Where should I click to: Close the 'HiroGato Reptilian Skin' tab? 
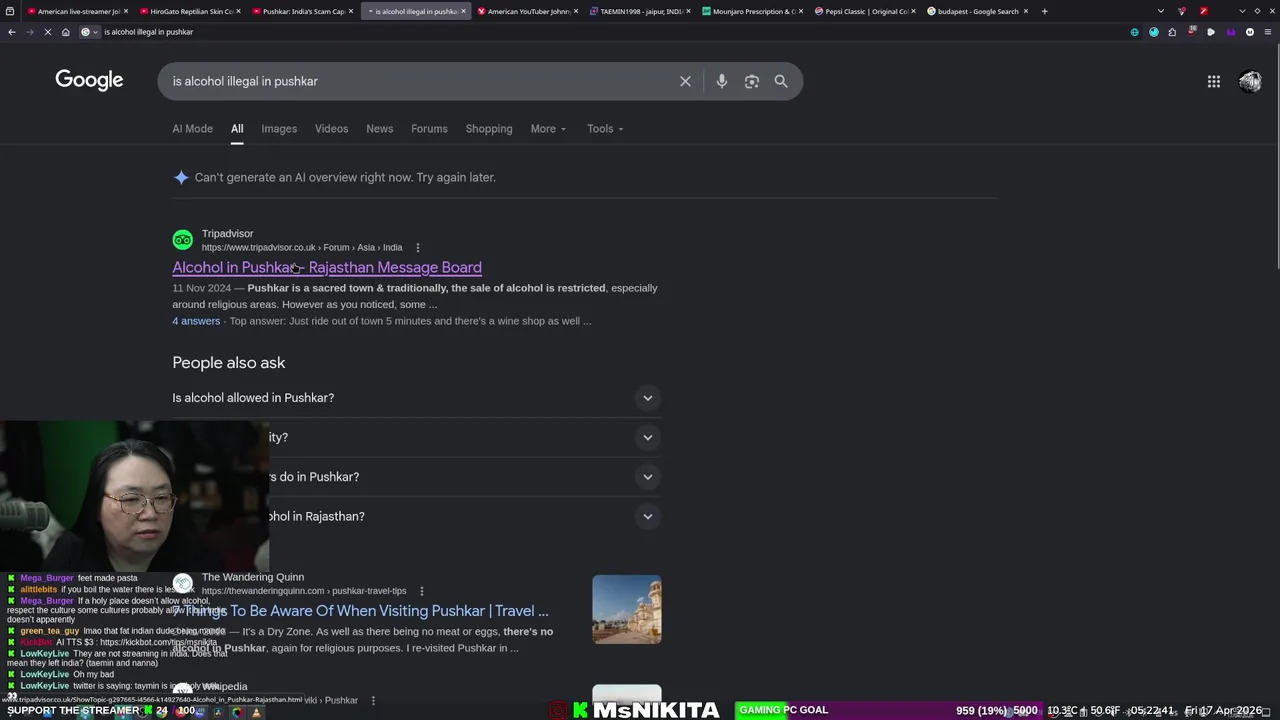[238, 11]
